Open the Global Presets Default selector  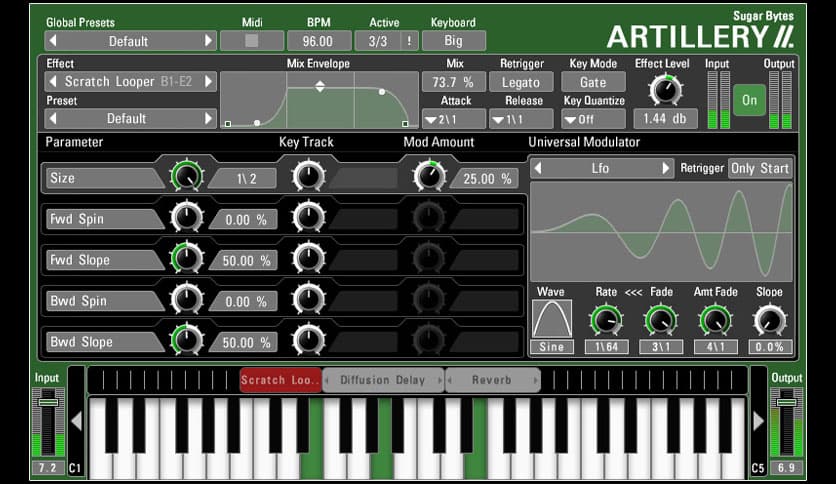click(x=130, y=41)
